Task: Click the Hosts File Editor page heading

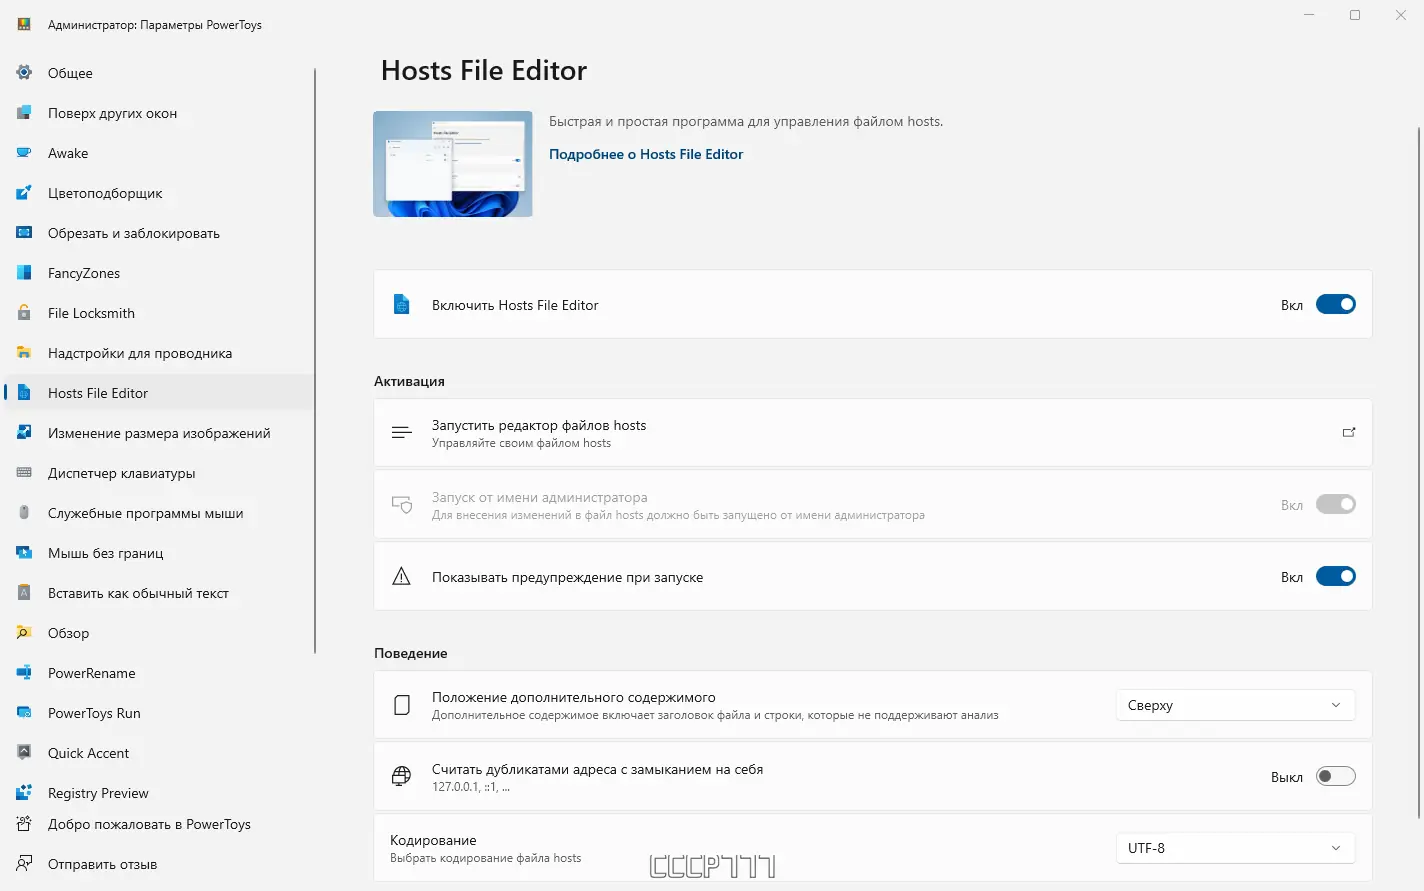Action: 484,70
